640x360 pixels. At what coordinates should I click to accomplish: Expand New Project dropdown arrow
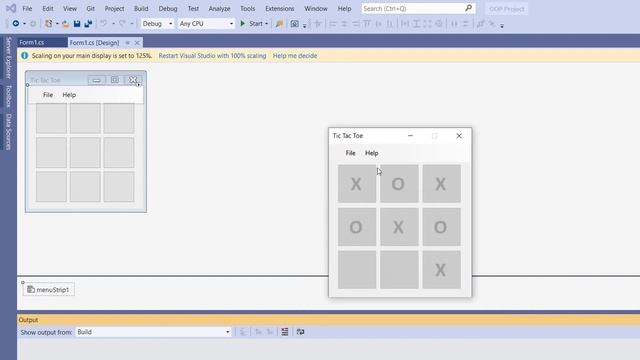point(57,24)
